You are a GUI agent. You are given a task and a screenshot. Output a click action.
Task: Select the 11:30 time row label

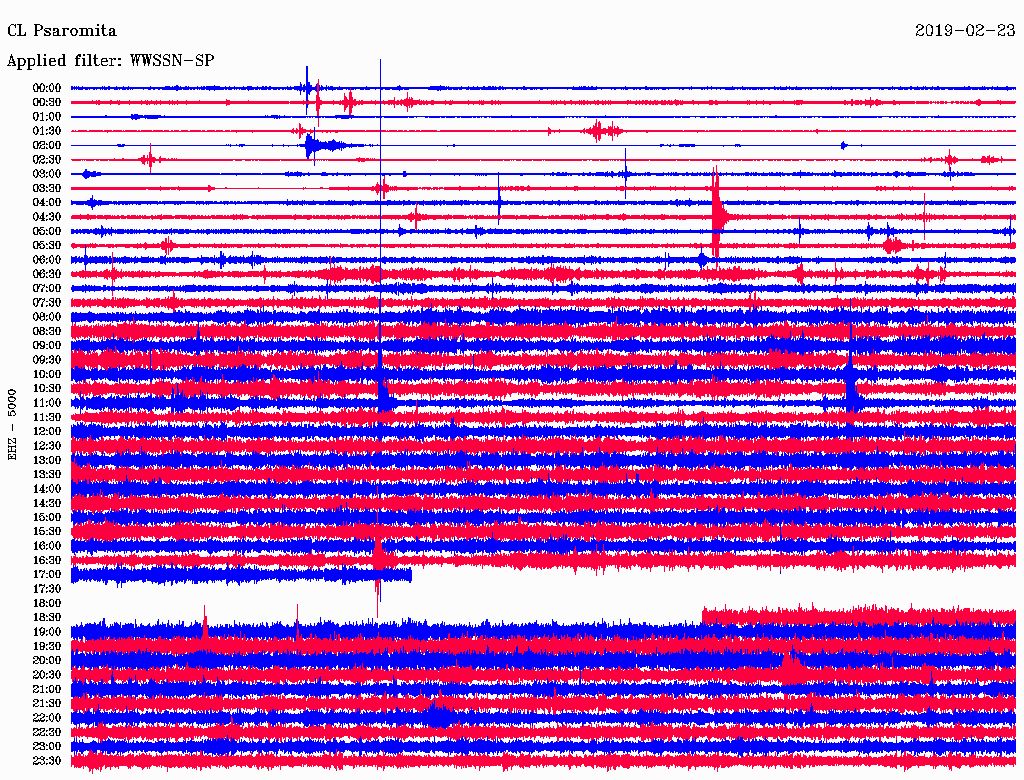click(47, 417)
